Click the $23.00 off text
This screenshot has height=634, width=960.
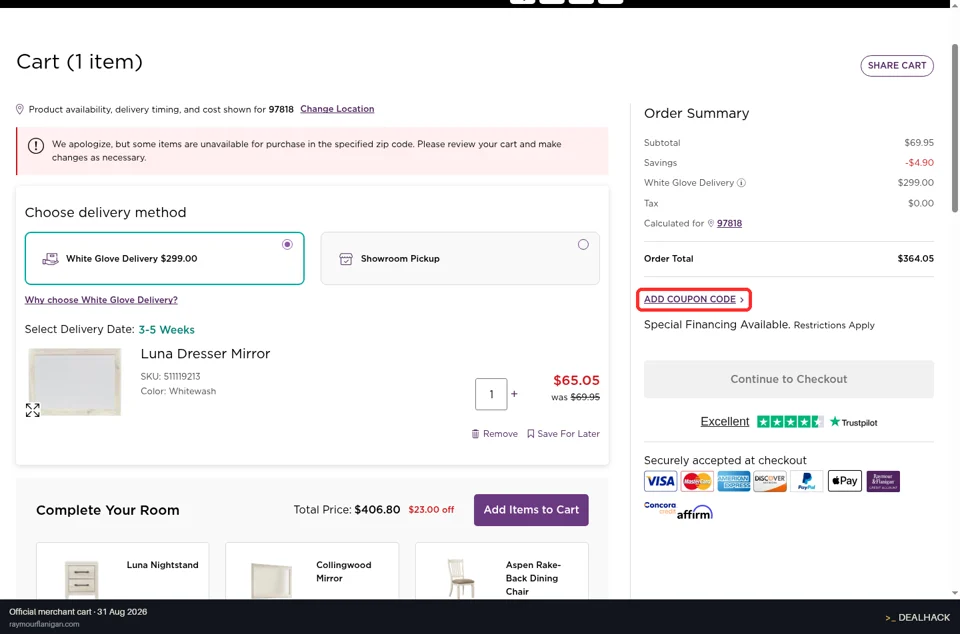(431, 510)
